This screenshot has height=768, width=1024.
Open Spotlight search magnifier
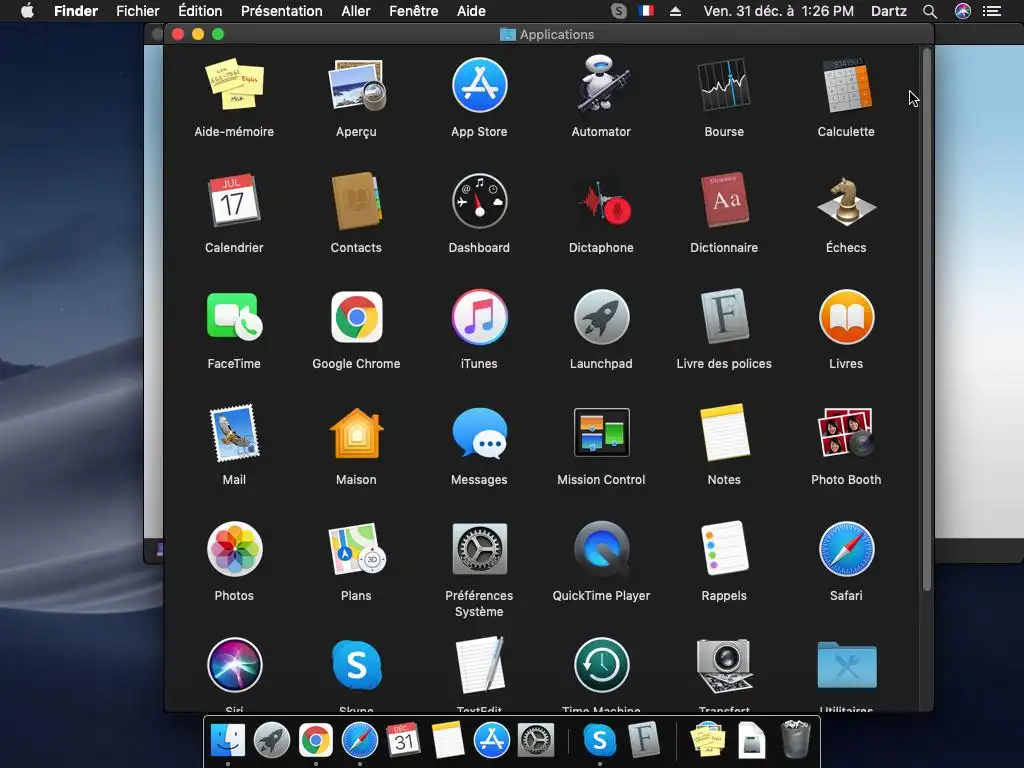[x=930, y=11]
